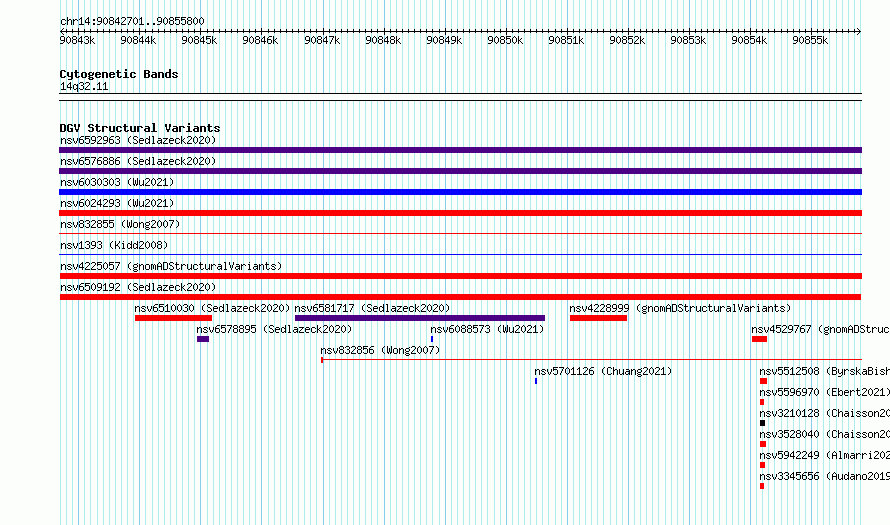The image size is (890, 525).
Task: Open the nsv6576886 (Sedlazeck2020) variant label
Action: pos(138,161)
